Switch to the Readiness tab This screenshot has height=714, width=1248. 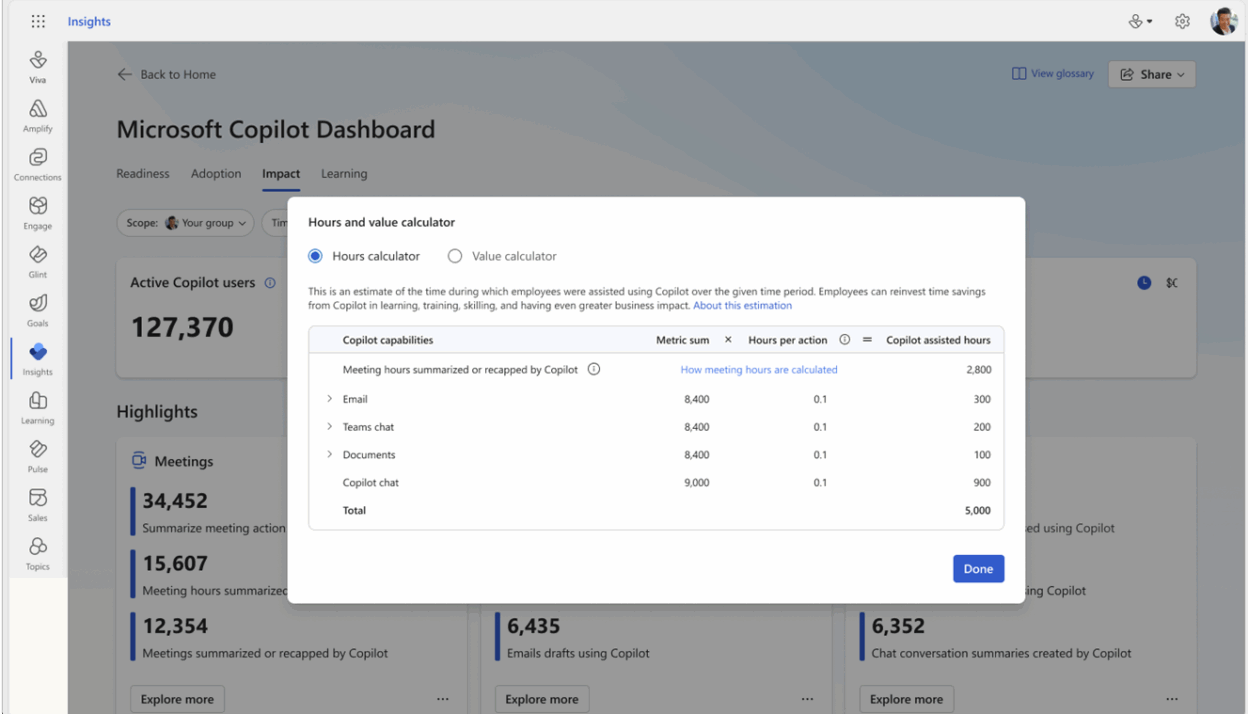pyautogui.click(x=143, y=174)
